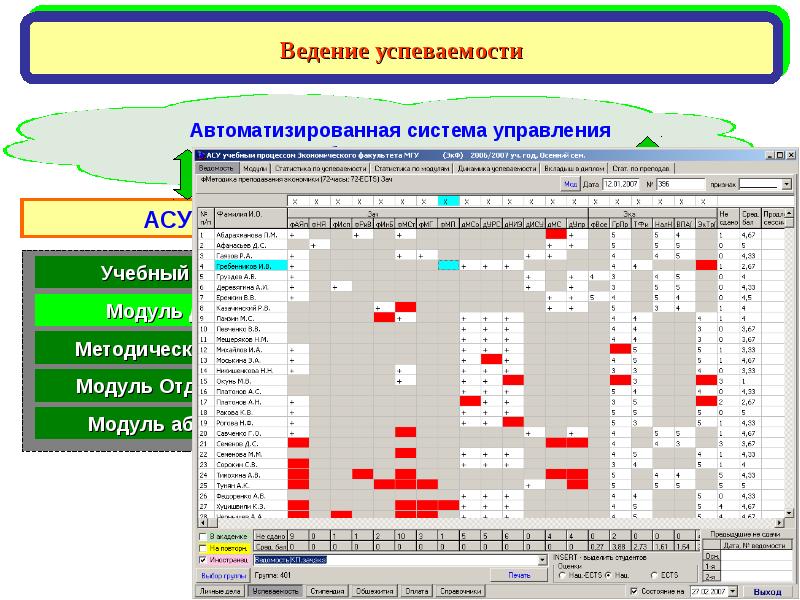This screenshot has width=800, height=600.
Task: Click the highlighted cyan X column marker
Action: click(446, 201)
